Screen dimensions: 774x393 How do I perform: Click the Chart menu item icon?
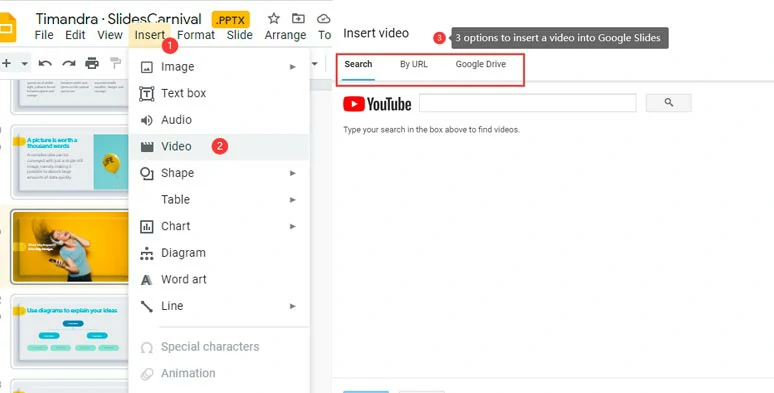(147, 227)
